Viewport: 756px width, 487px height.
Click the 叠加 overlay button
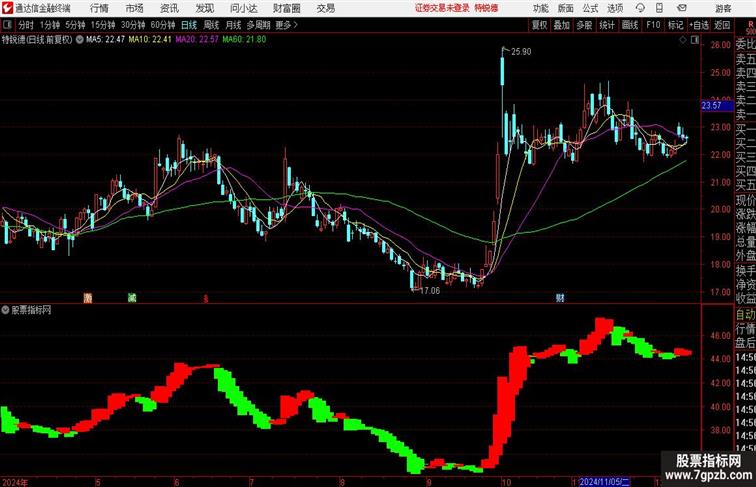tap(562, 25)
